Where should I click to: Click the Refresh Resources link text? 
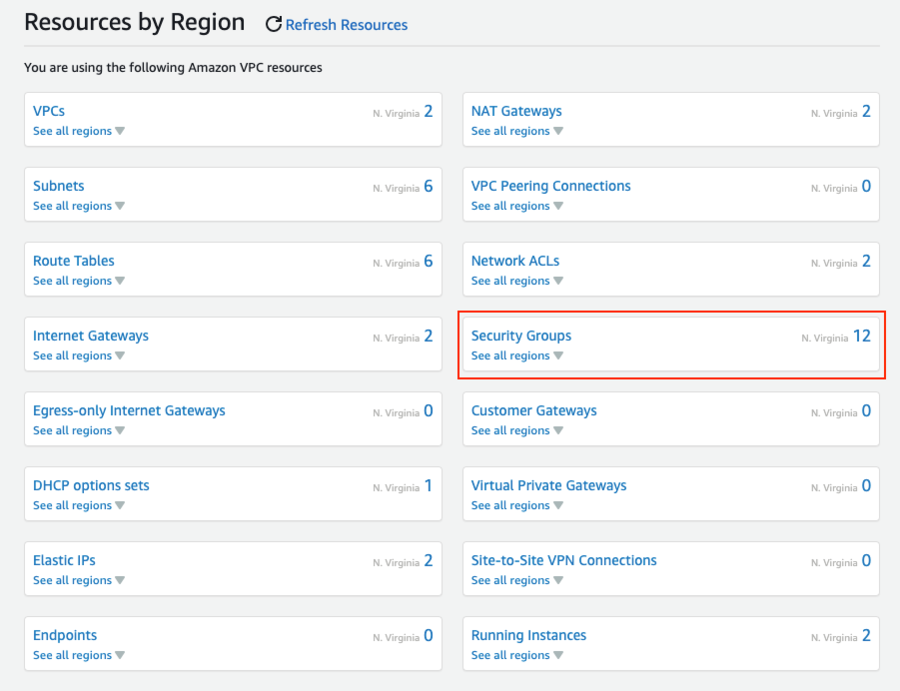point(346,25)
